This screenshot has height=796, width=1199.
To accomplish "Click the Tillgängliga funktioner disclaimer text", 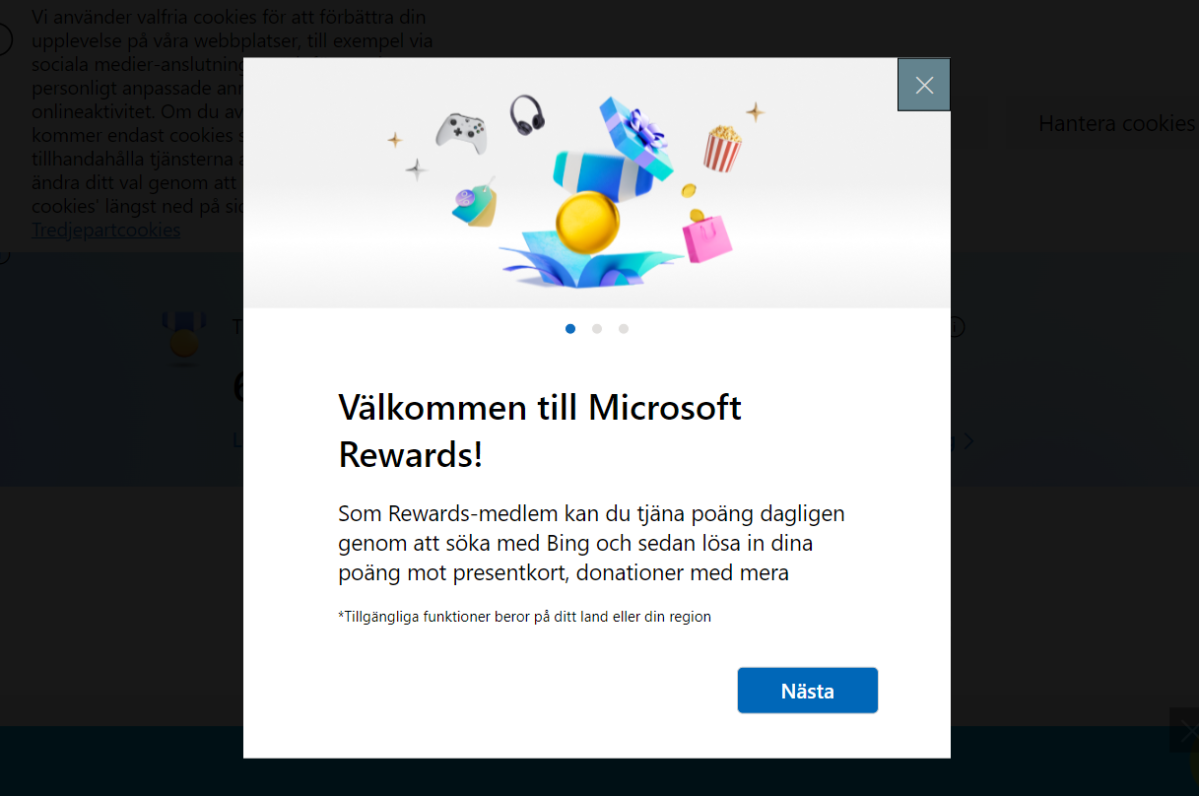I will (x=525, y=616).
